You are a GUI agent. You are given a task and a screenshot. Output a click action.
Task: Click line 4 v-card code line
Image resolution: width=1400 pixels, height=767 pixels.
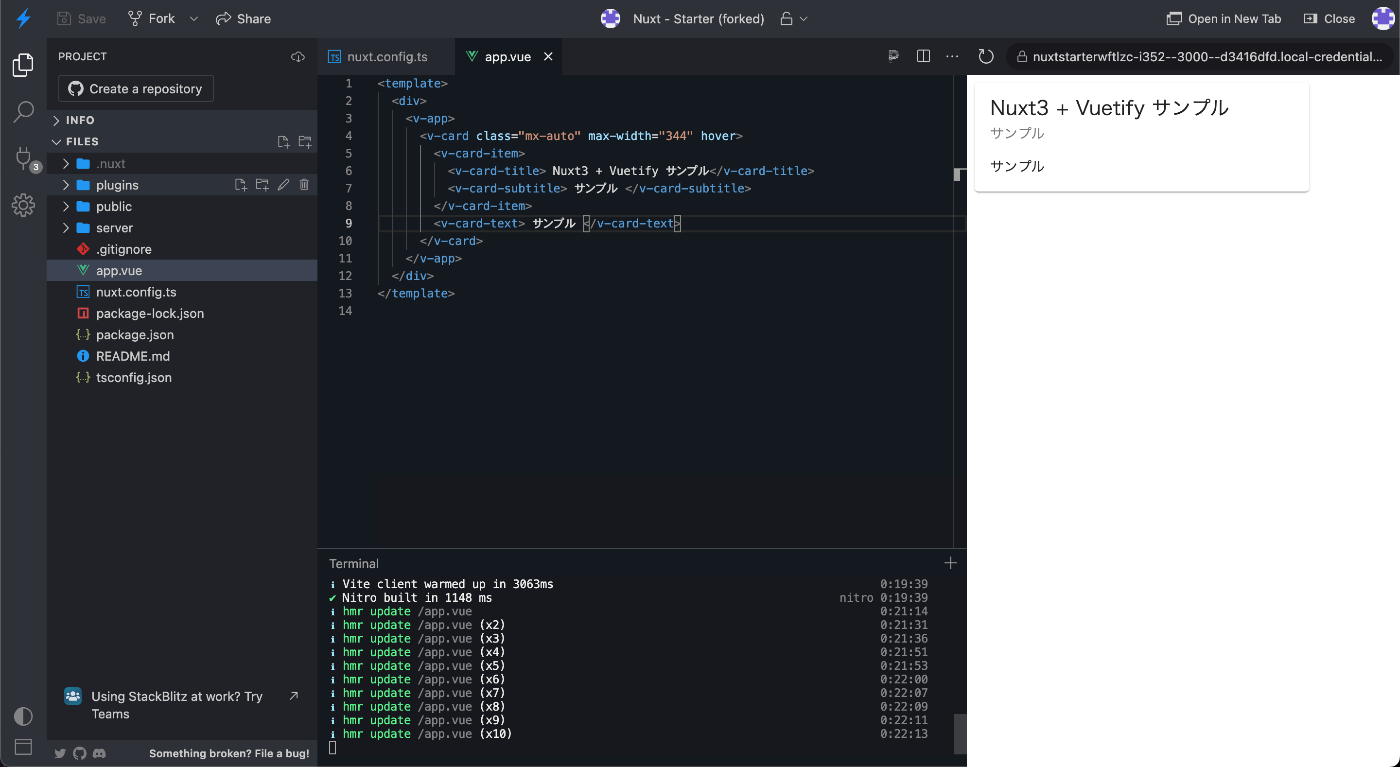pyautogui.click(x=581, y=136)
